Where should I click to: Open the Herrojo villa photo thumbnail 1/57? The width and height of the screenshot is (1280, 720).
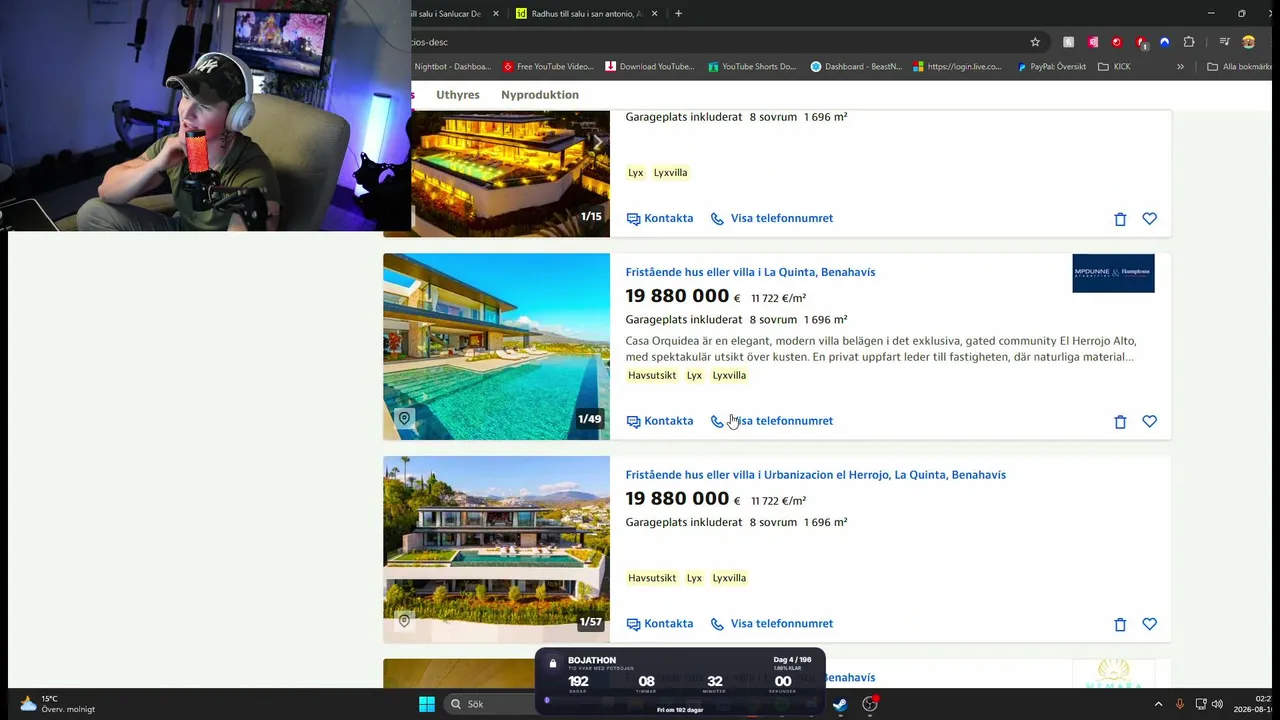pyautogui.click(x=496, y=549)
